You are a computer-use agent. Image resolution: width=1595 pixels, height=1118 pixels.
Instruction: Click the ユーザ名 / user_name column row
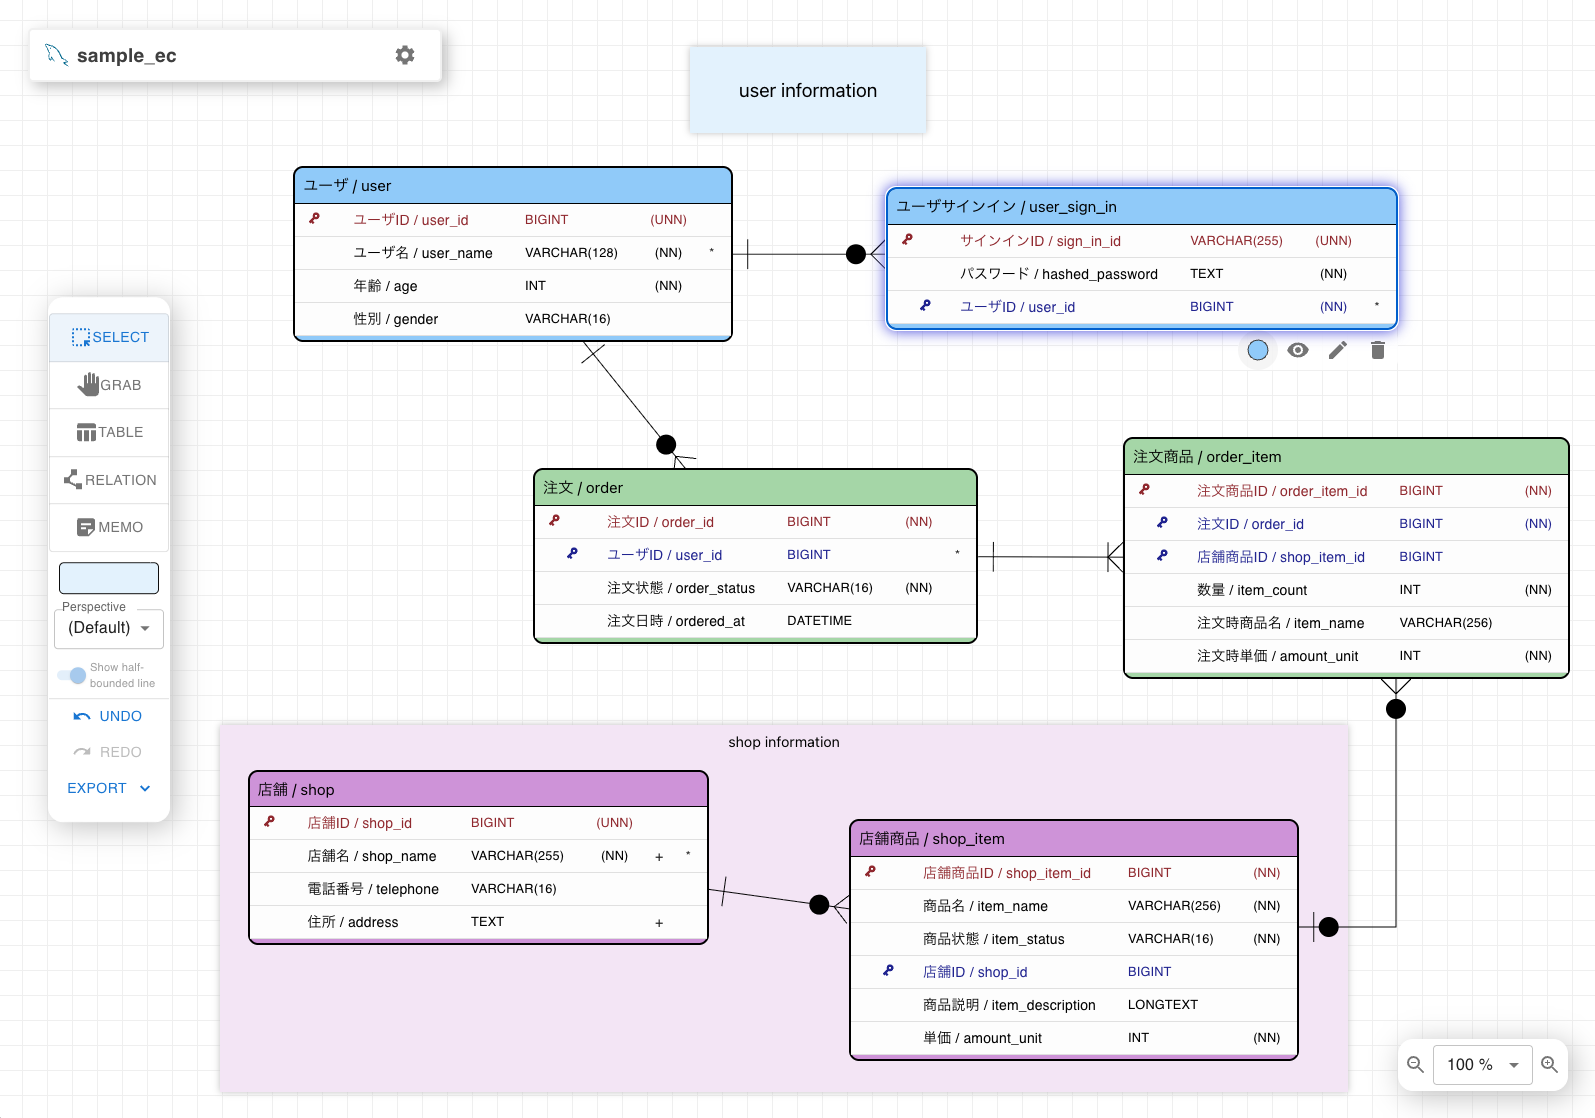(513, 253)
